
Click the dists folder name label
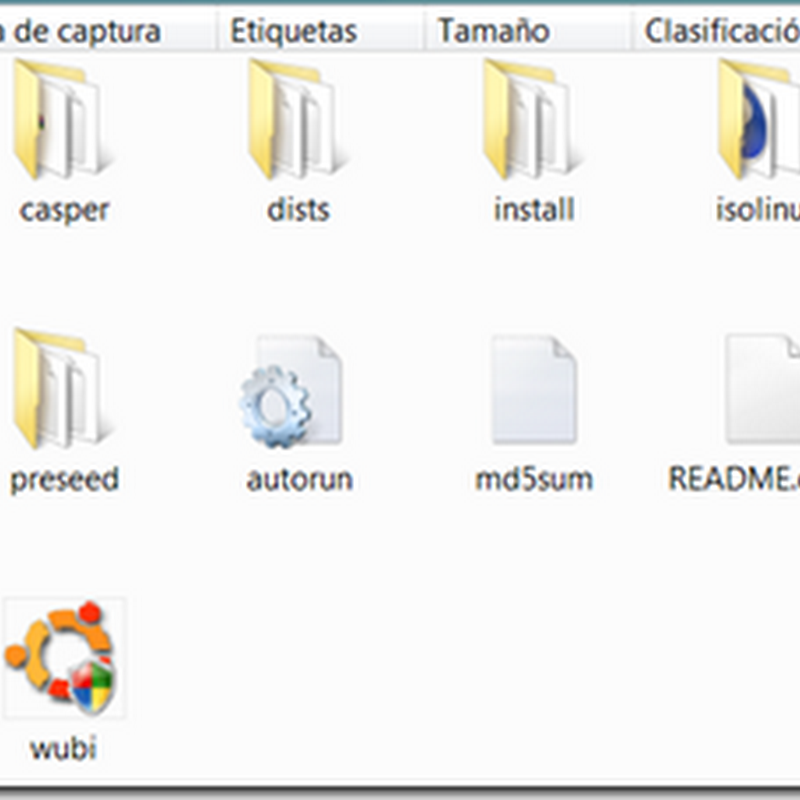pos(298,210)
